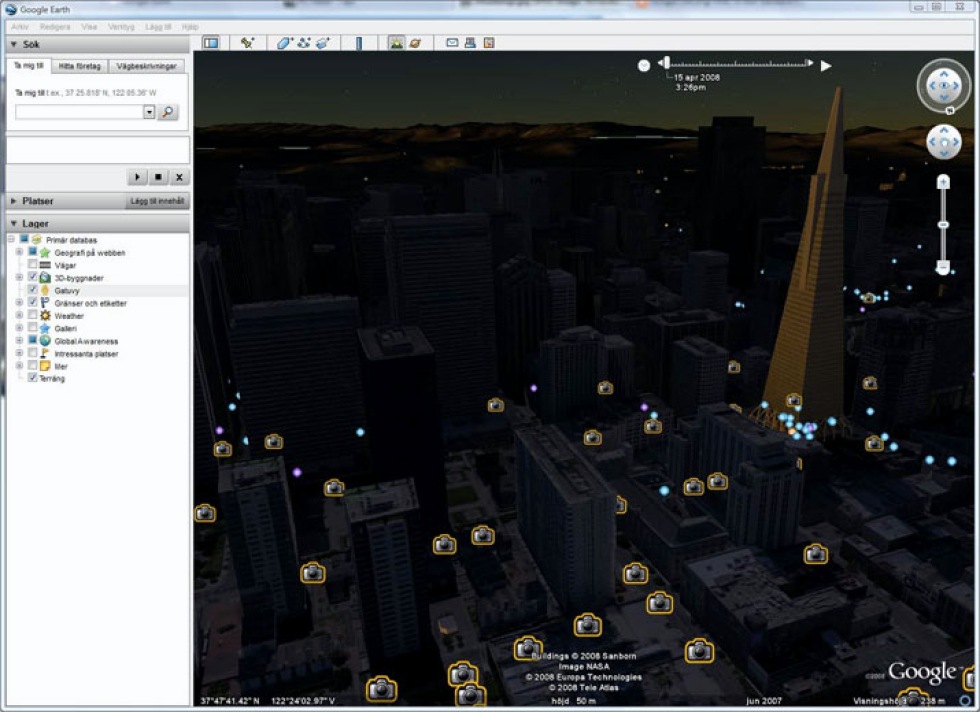Screen dimensions: 980x712
Task: Click the Geografi på webben star icon
Action: [45, 253]
